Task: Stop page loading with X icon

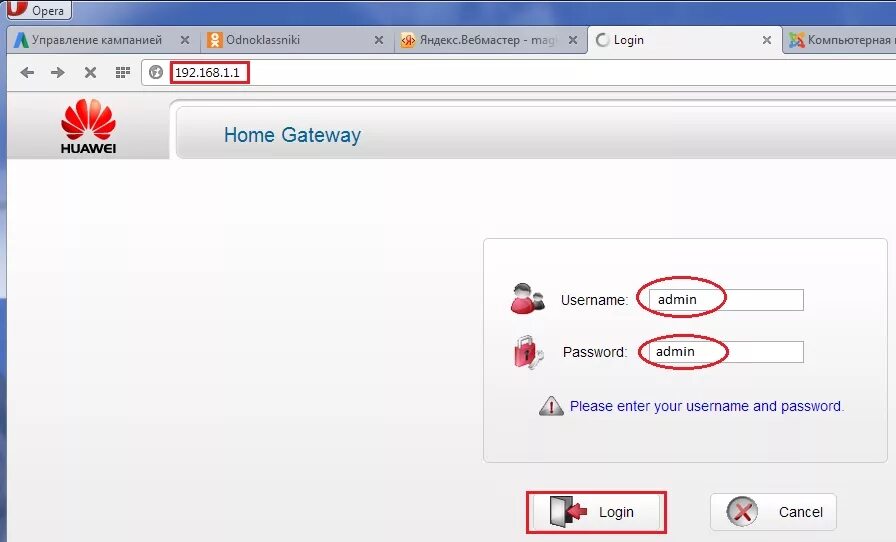Action: [x=90, y=73]
